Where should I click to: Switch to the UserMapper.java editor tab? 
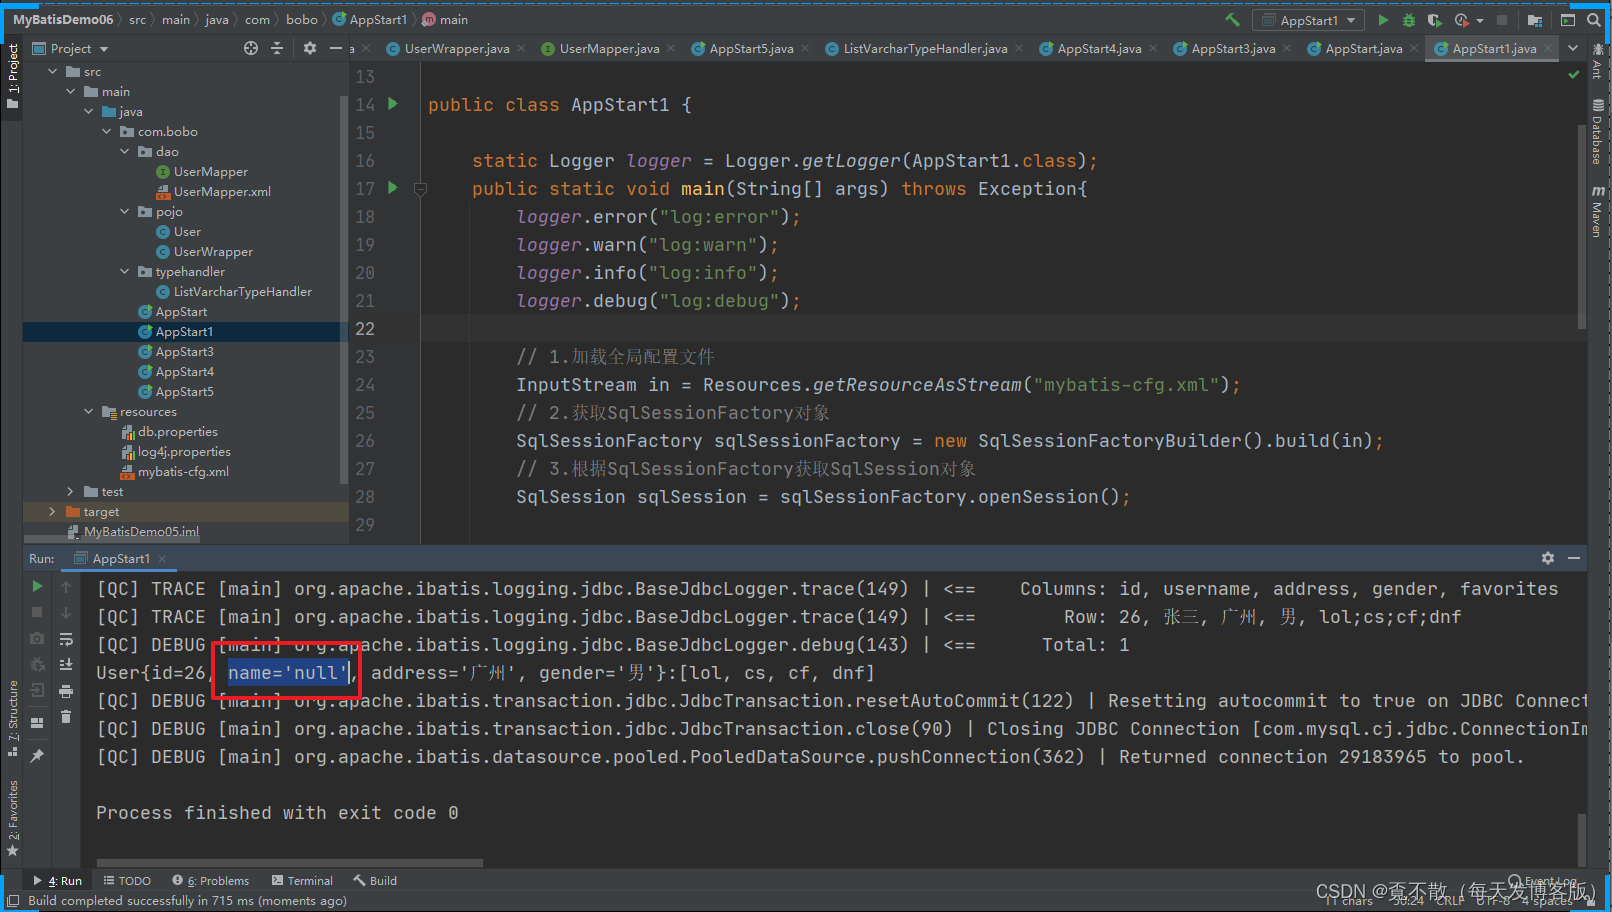[x=608, y=48]
